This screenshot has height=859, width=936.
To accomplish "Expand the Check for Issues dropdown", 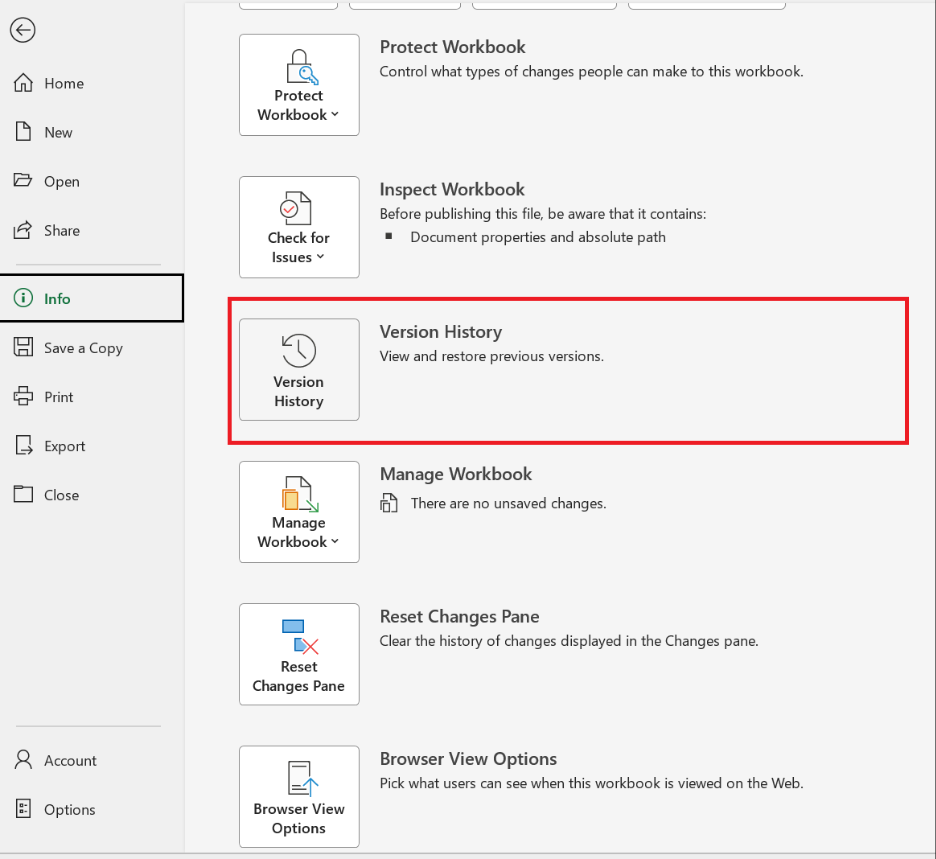I will pyautogui.click(x=298, y=227).
